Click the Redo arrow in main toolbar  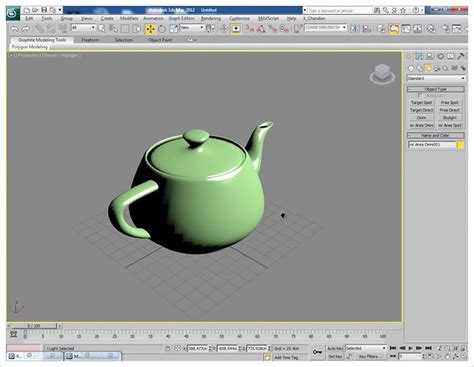(25, 29)
